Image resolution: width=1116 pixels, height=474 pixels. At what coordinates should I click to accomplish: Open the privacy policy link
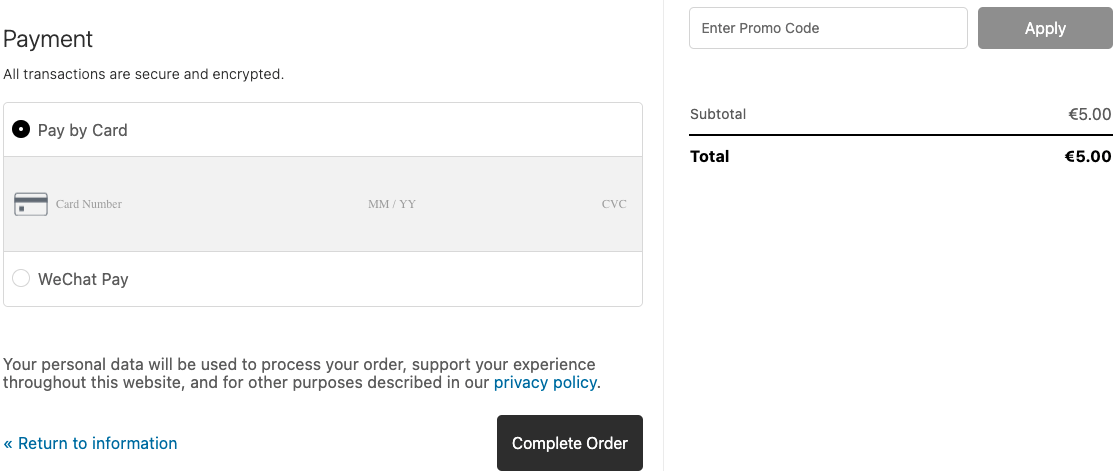(545, 382)
